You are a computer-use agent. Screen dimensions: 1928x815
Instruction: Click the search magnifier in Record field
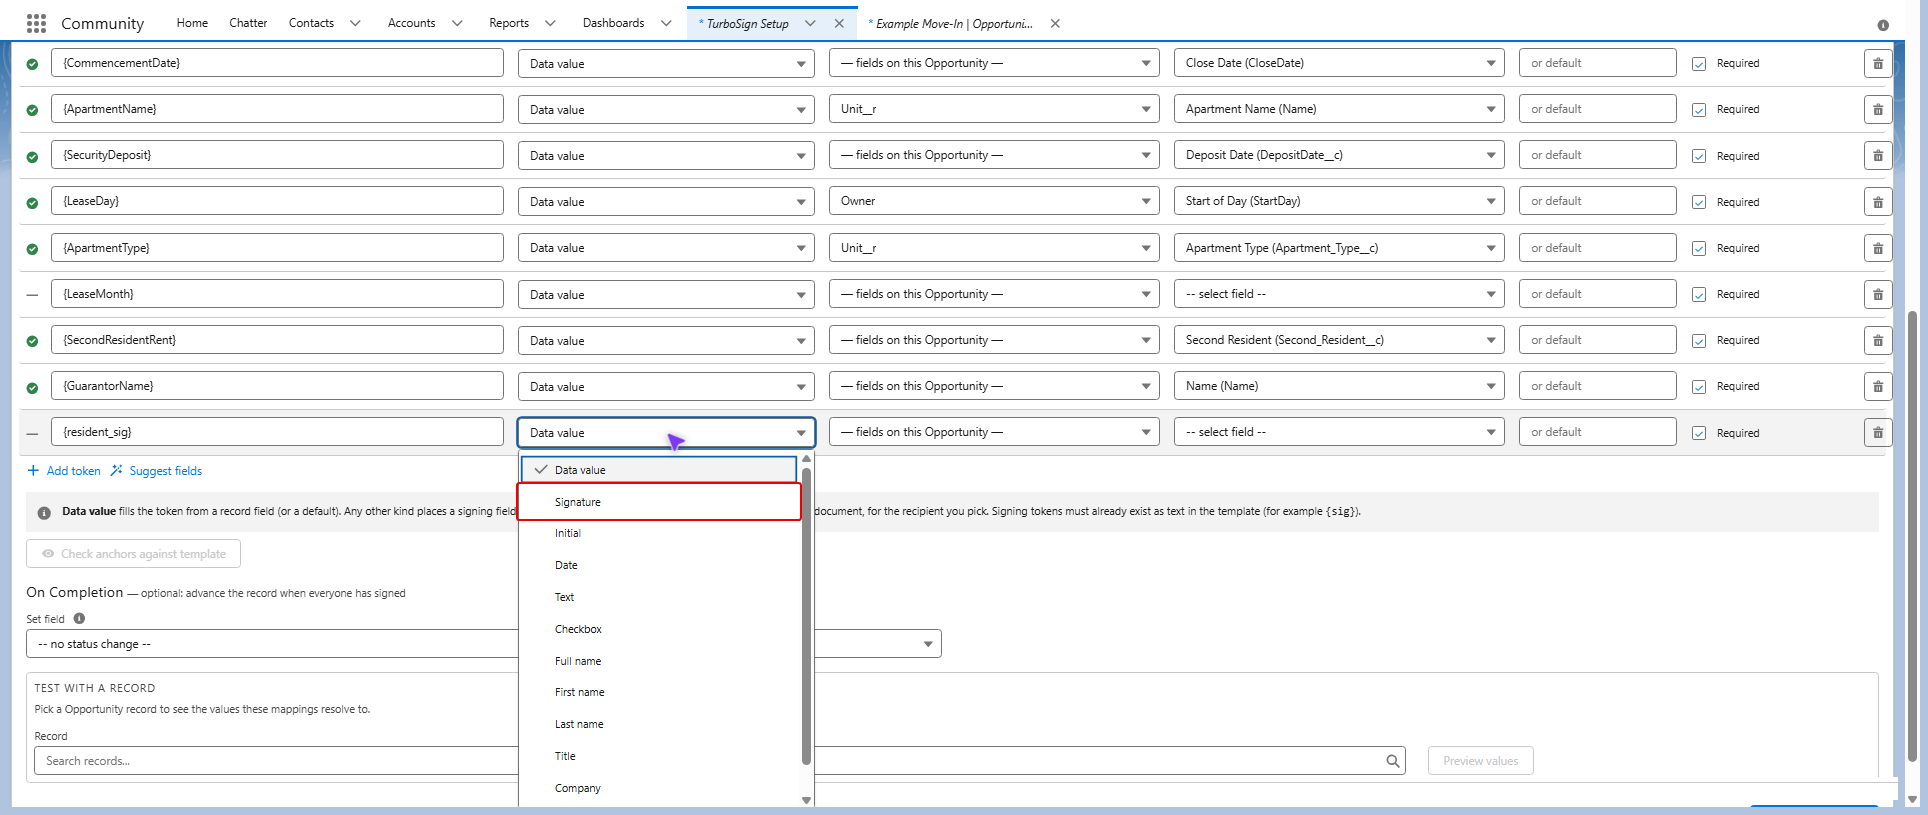(x=1392, y=761)
